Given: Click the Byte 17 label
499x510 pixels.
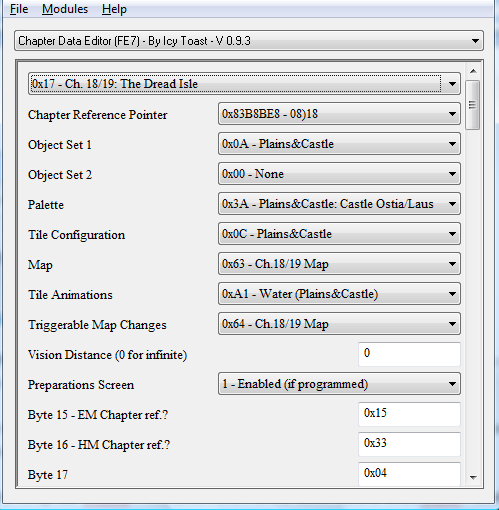Looking at the screenshot, I should pyautogui.click(x=48, y=475).
